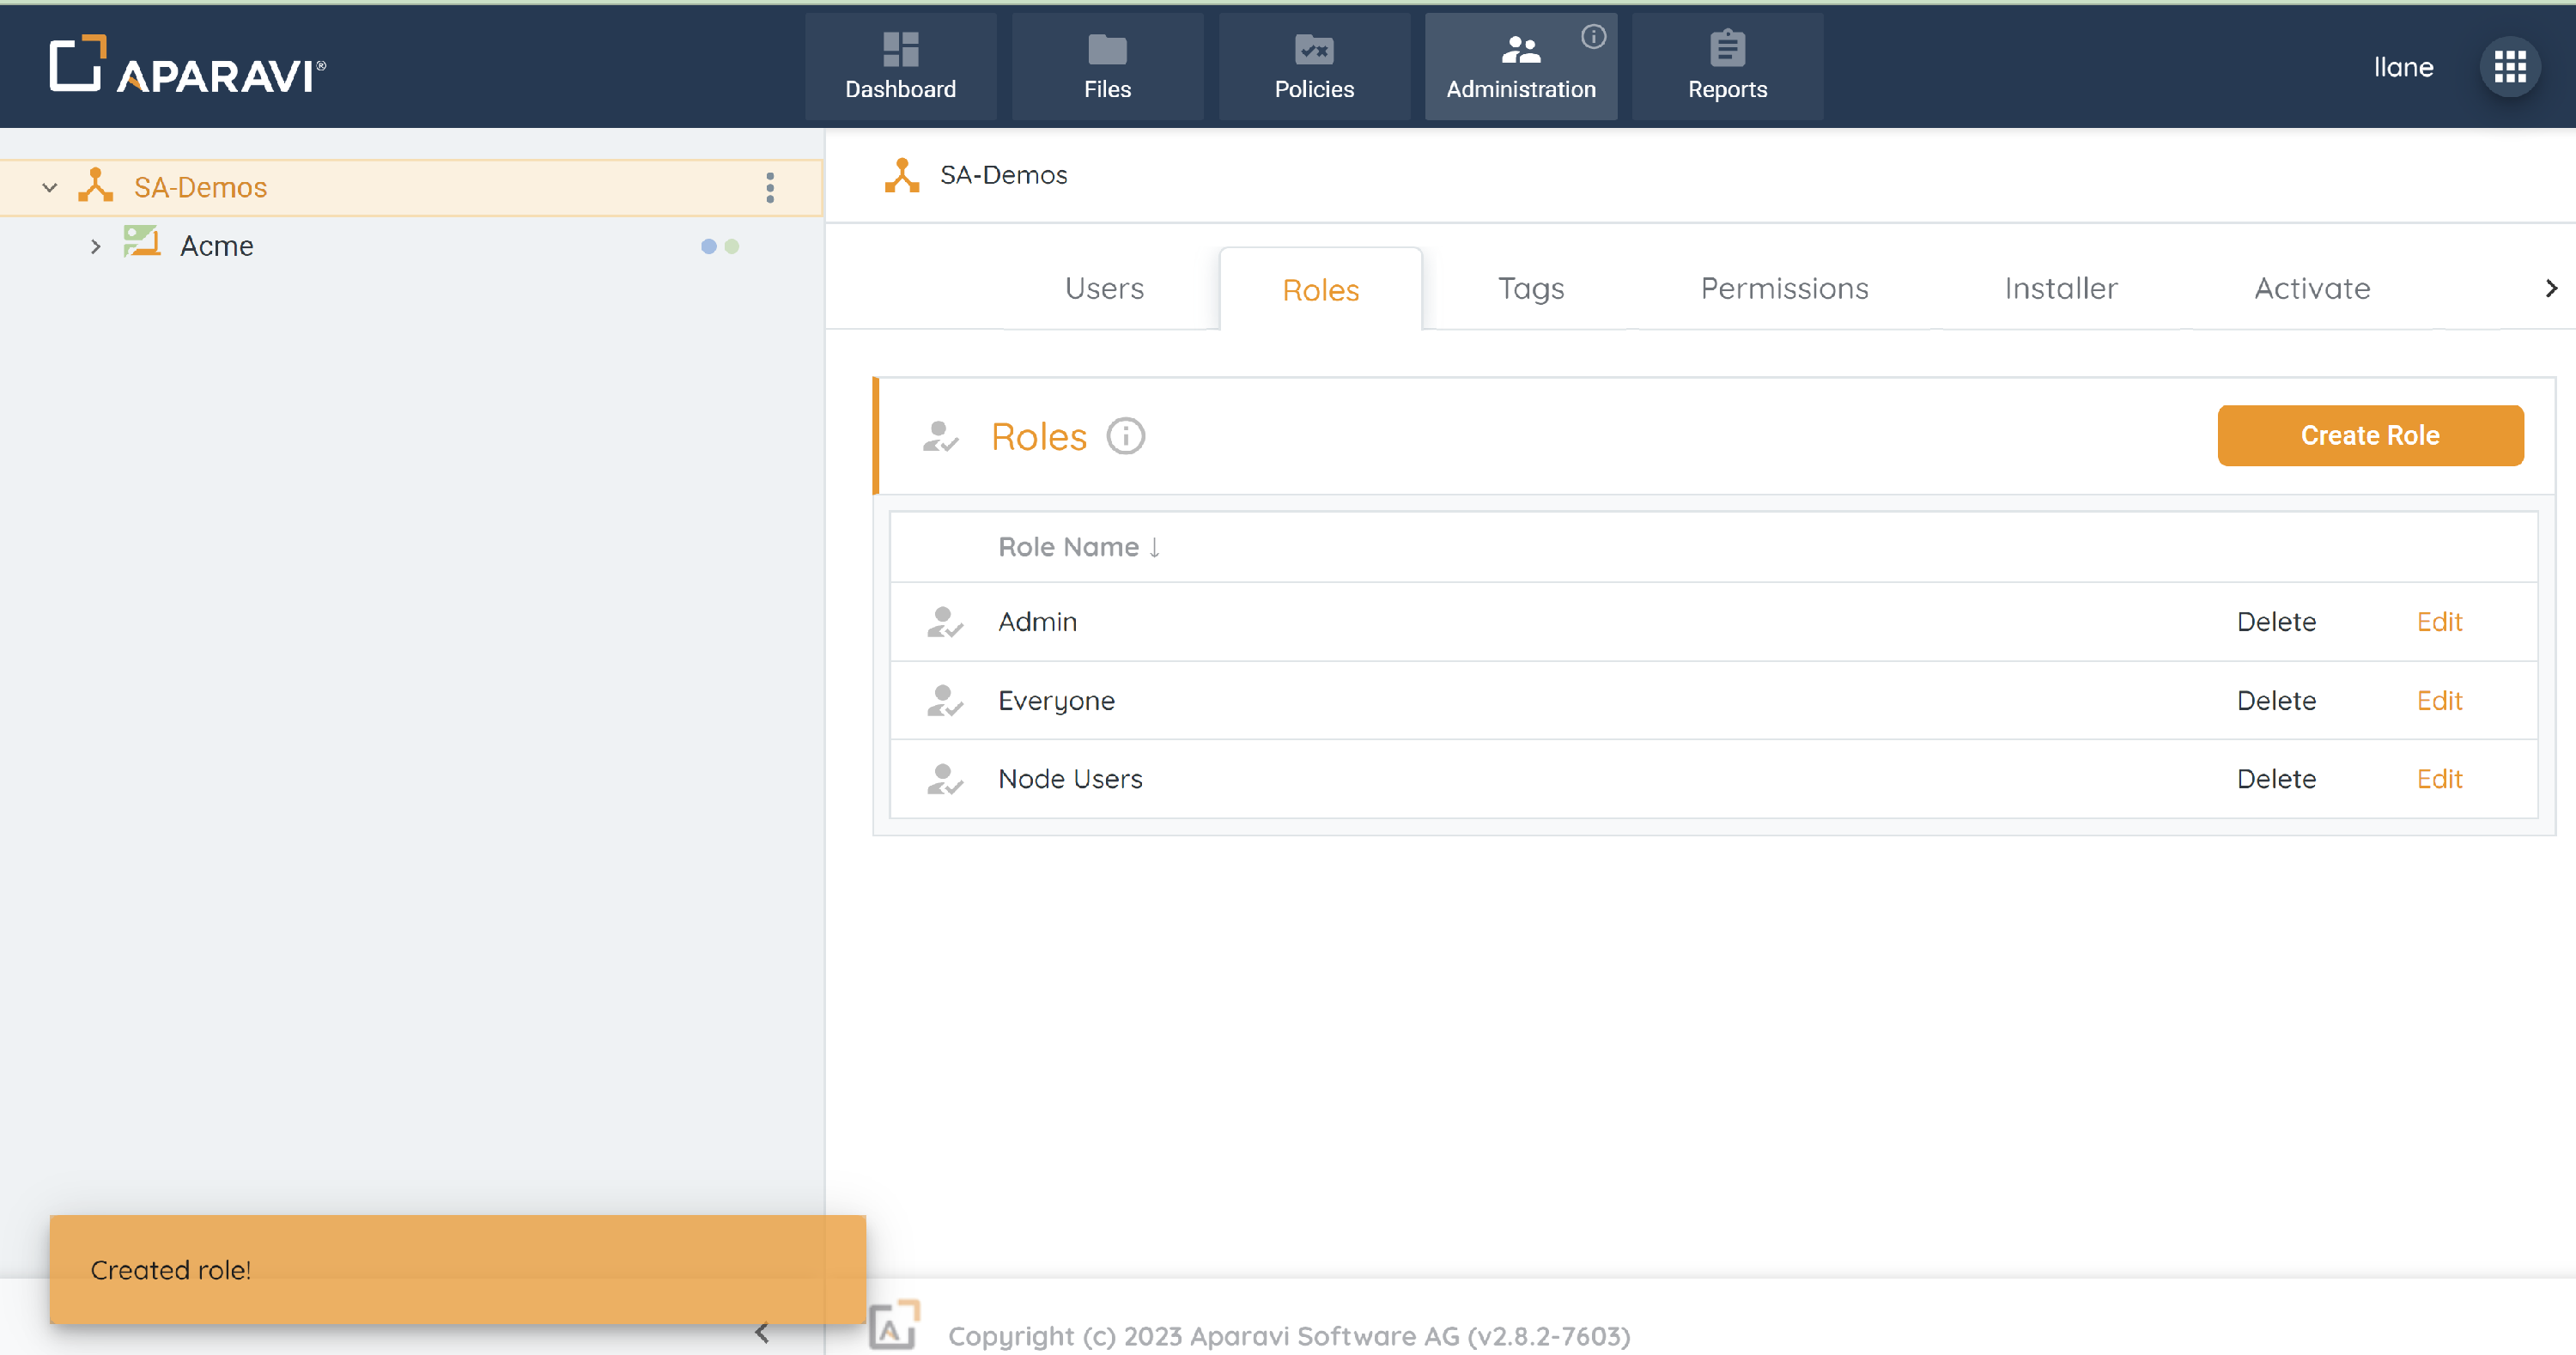Collapse the SA-Demos tree node

tap(49, 187)
